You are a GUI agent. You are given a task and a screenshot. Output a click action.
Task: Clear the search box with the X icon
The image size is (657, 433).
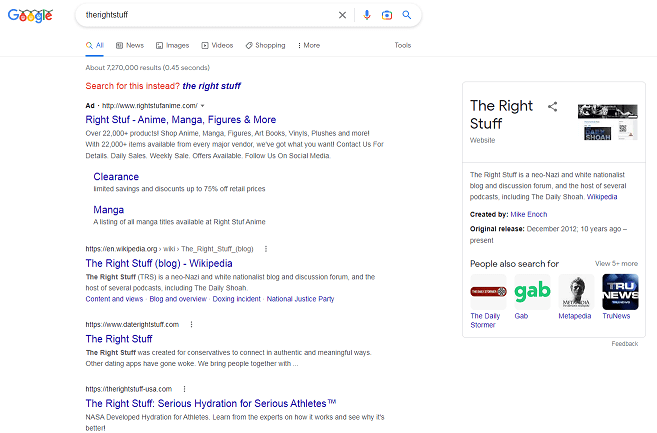pyautogui.click(x=342, y=15)
